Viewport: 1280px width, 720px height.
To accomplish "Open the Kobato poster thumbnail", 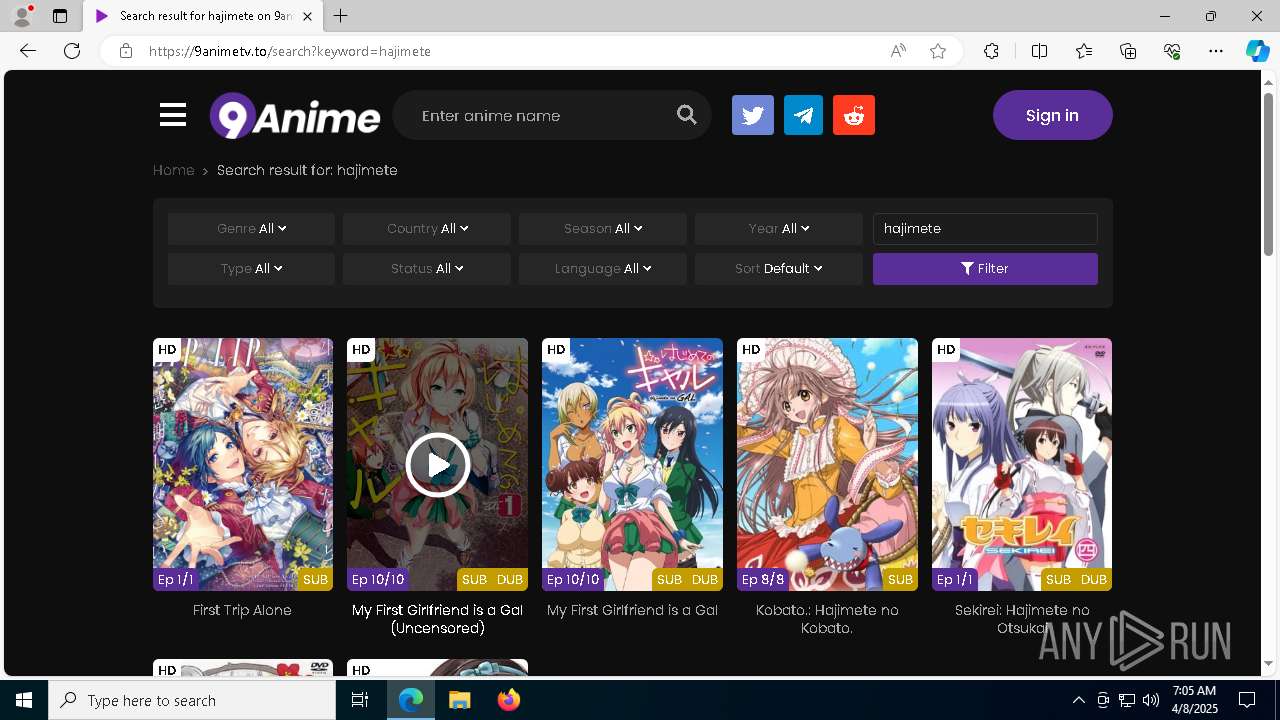I will [x=827, y=464].
